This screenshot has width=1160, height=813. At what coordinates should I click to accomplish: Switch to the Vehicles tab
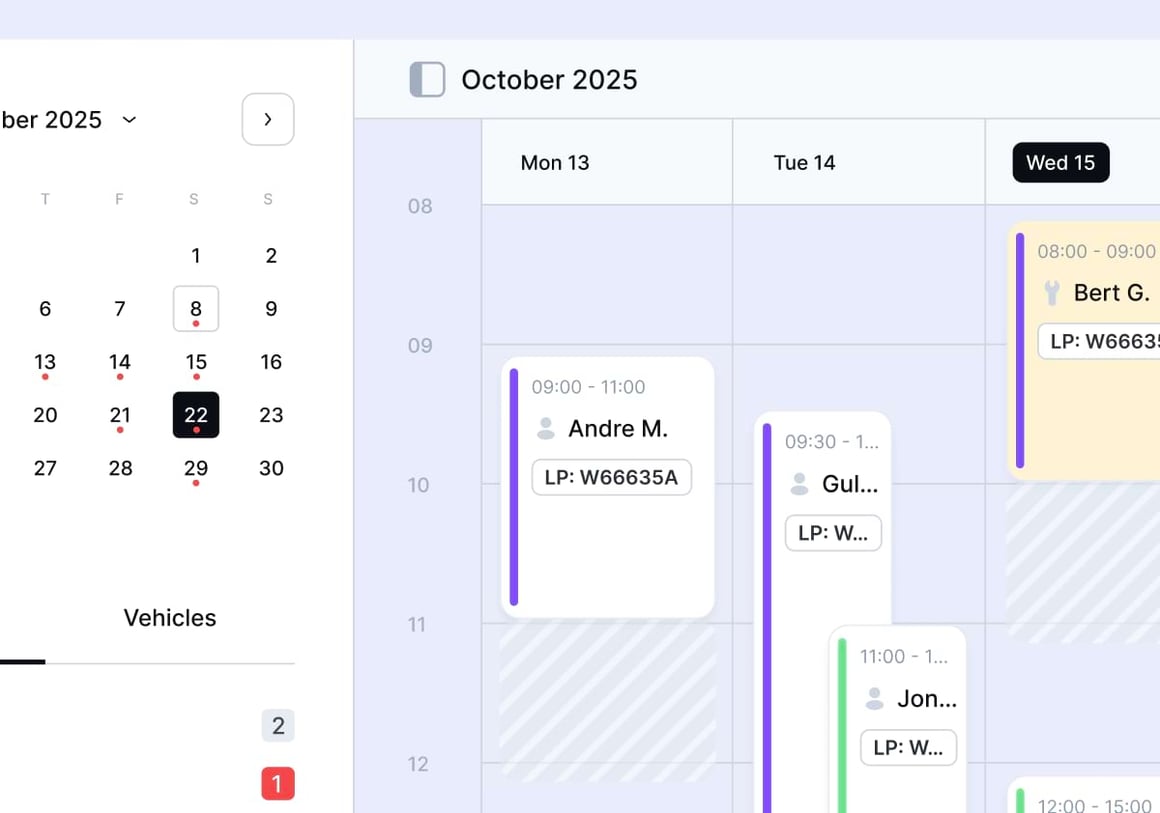pos(170,618)
